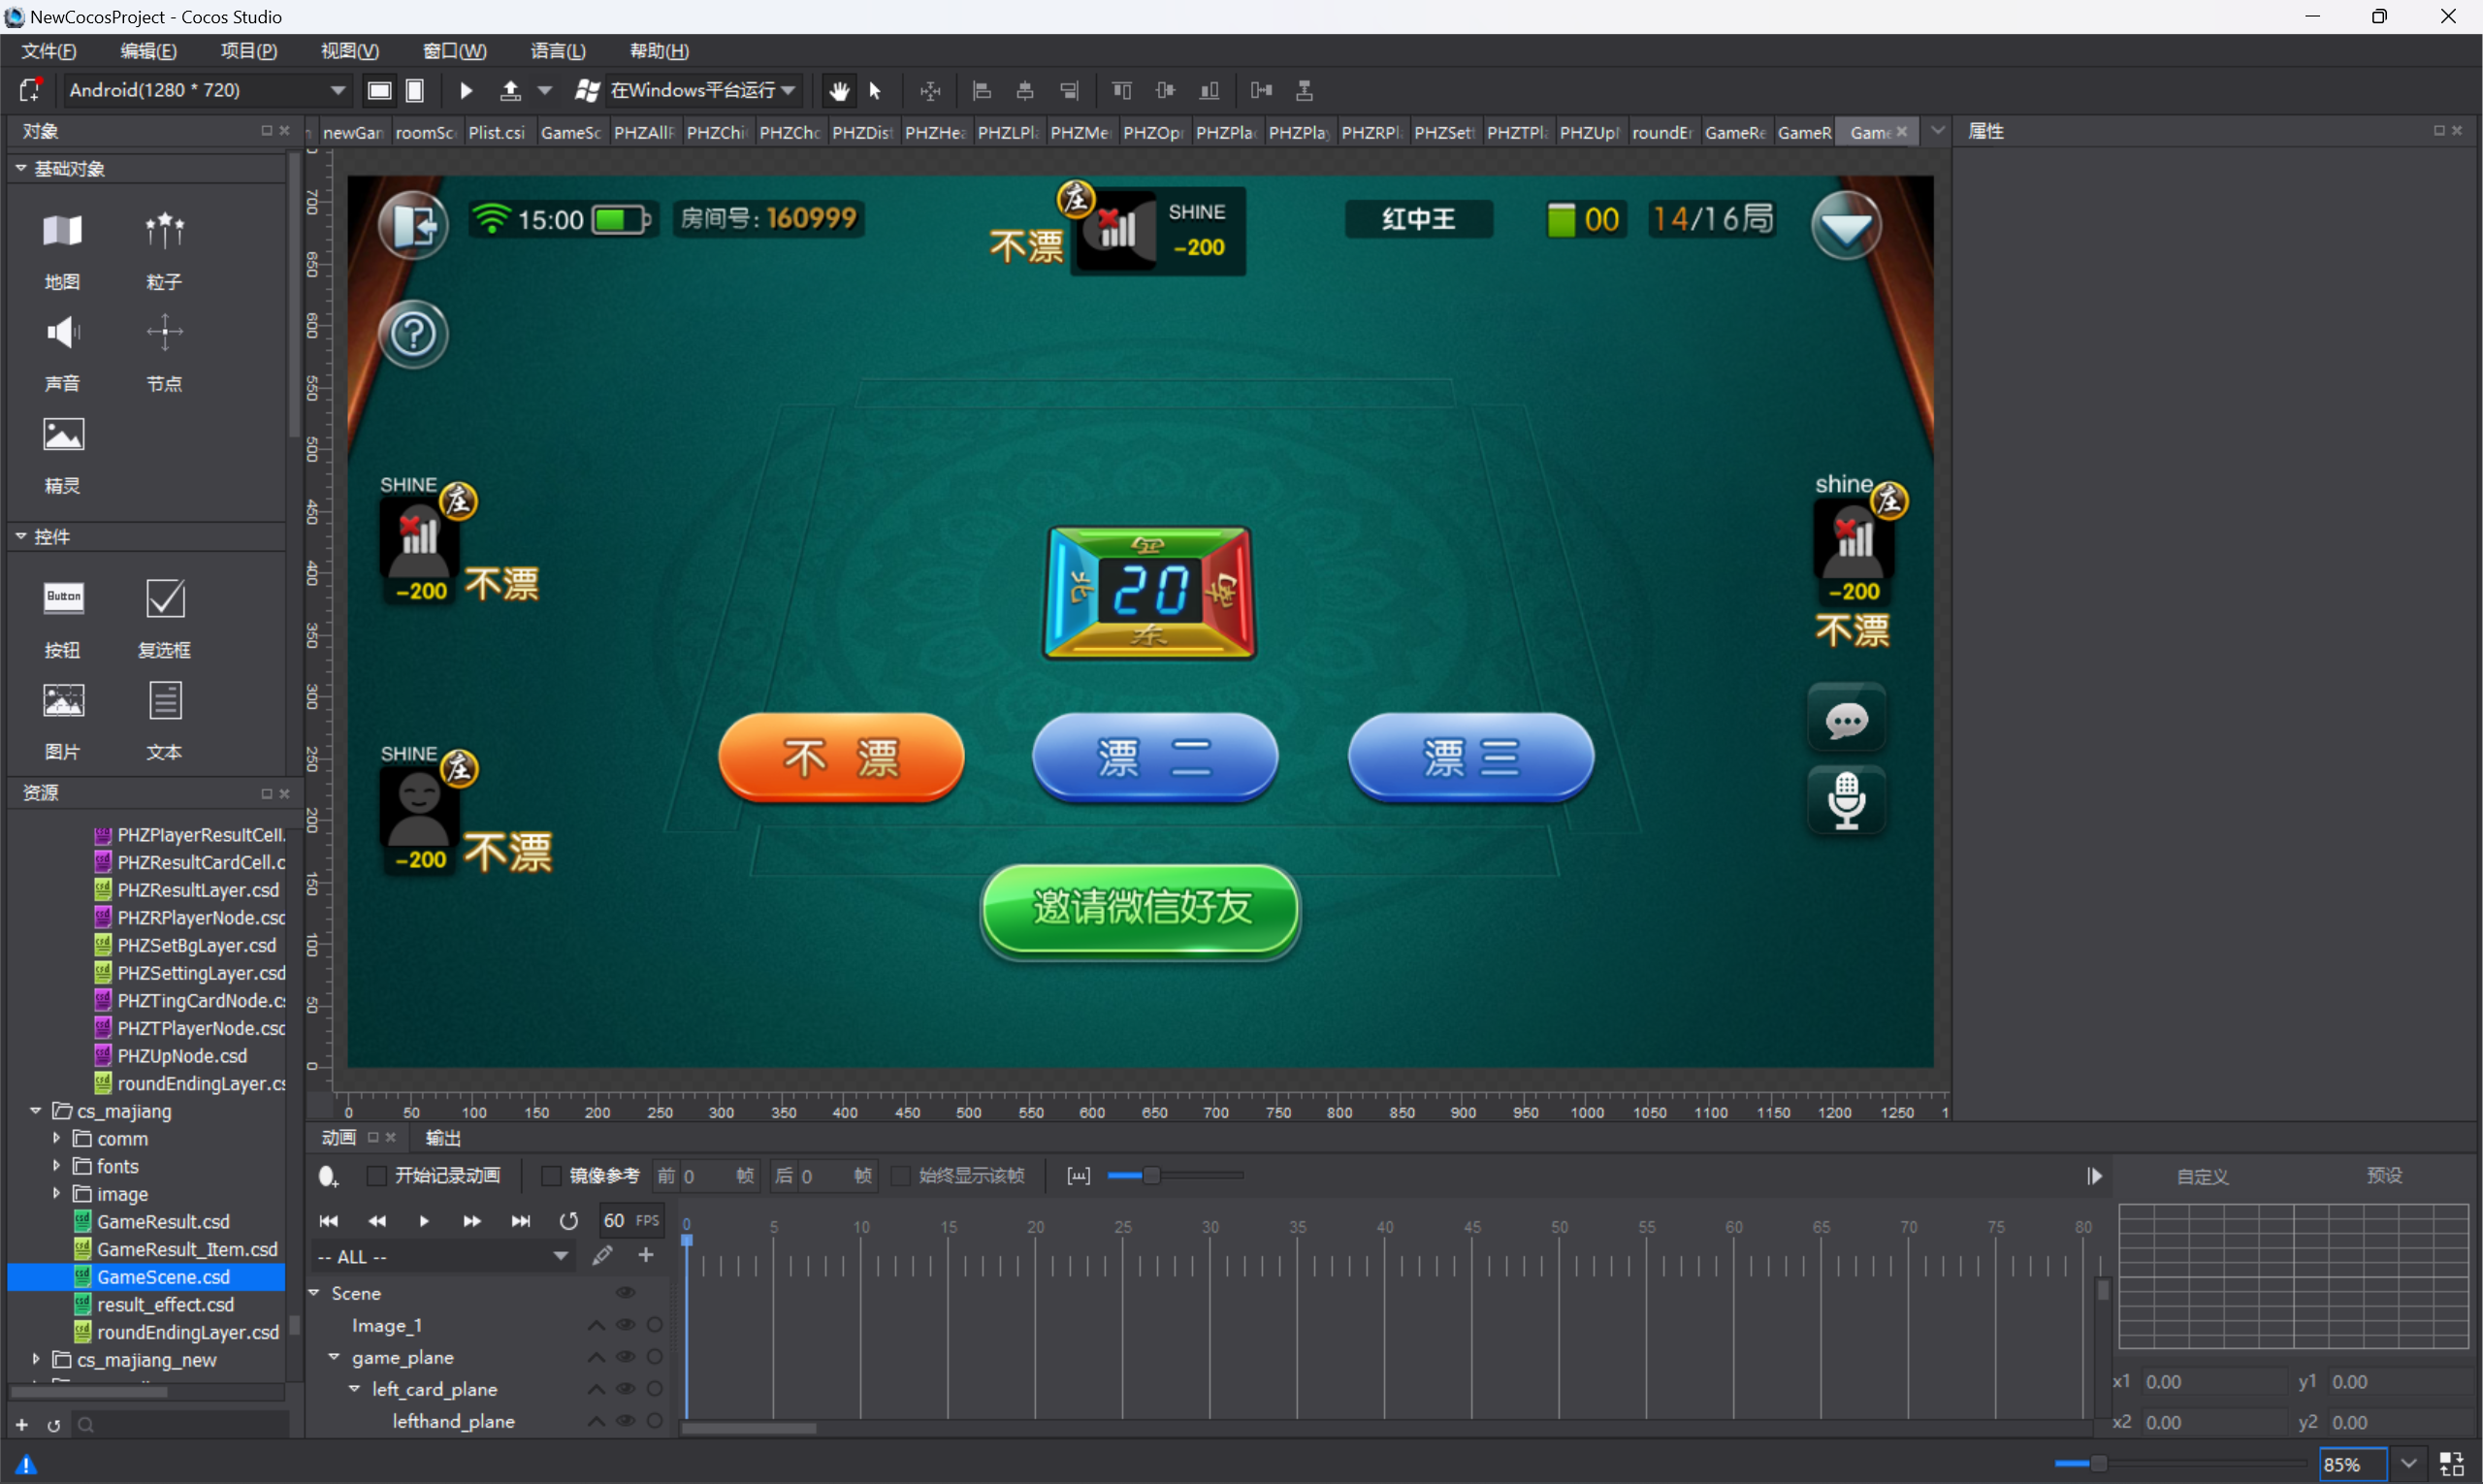Select the Sound (声音) object icon
Image resolution: width=2483 pixels, height=1484 pixels.
tap(63, 333)
